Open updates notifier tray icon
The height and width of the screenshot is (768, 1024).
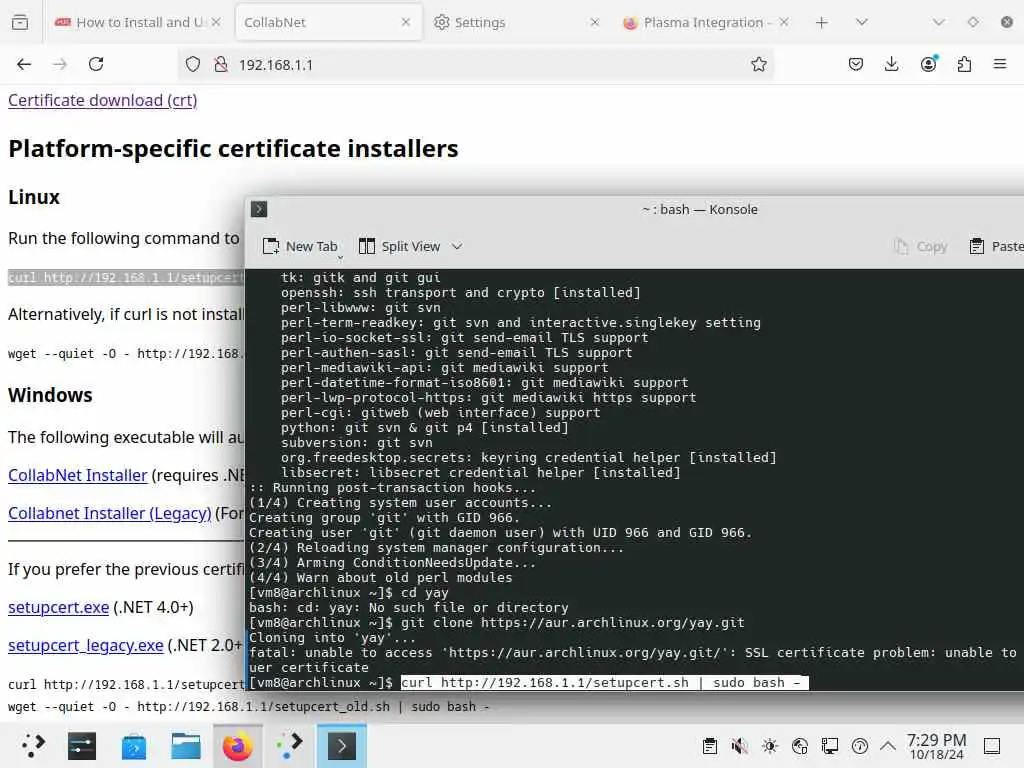coord(860,746)
